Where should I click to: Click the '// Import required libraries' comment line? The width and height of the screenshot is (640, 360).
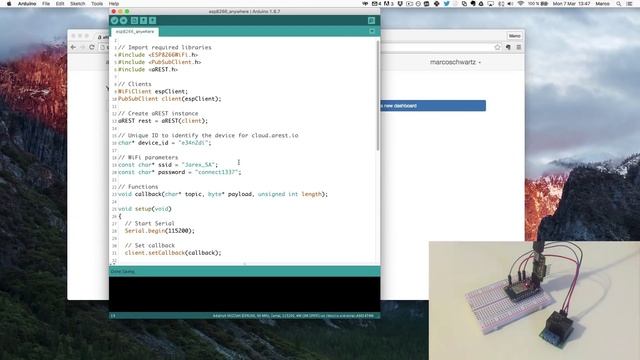pyautogui.click(x=165, y=47)
